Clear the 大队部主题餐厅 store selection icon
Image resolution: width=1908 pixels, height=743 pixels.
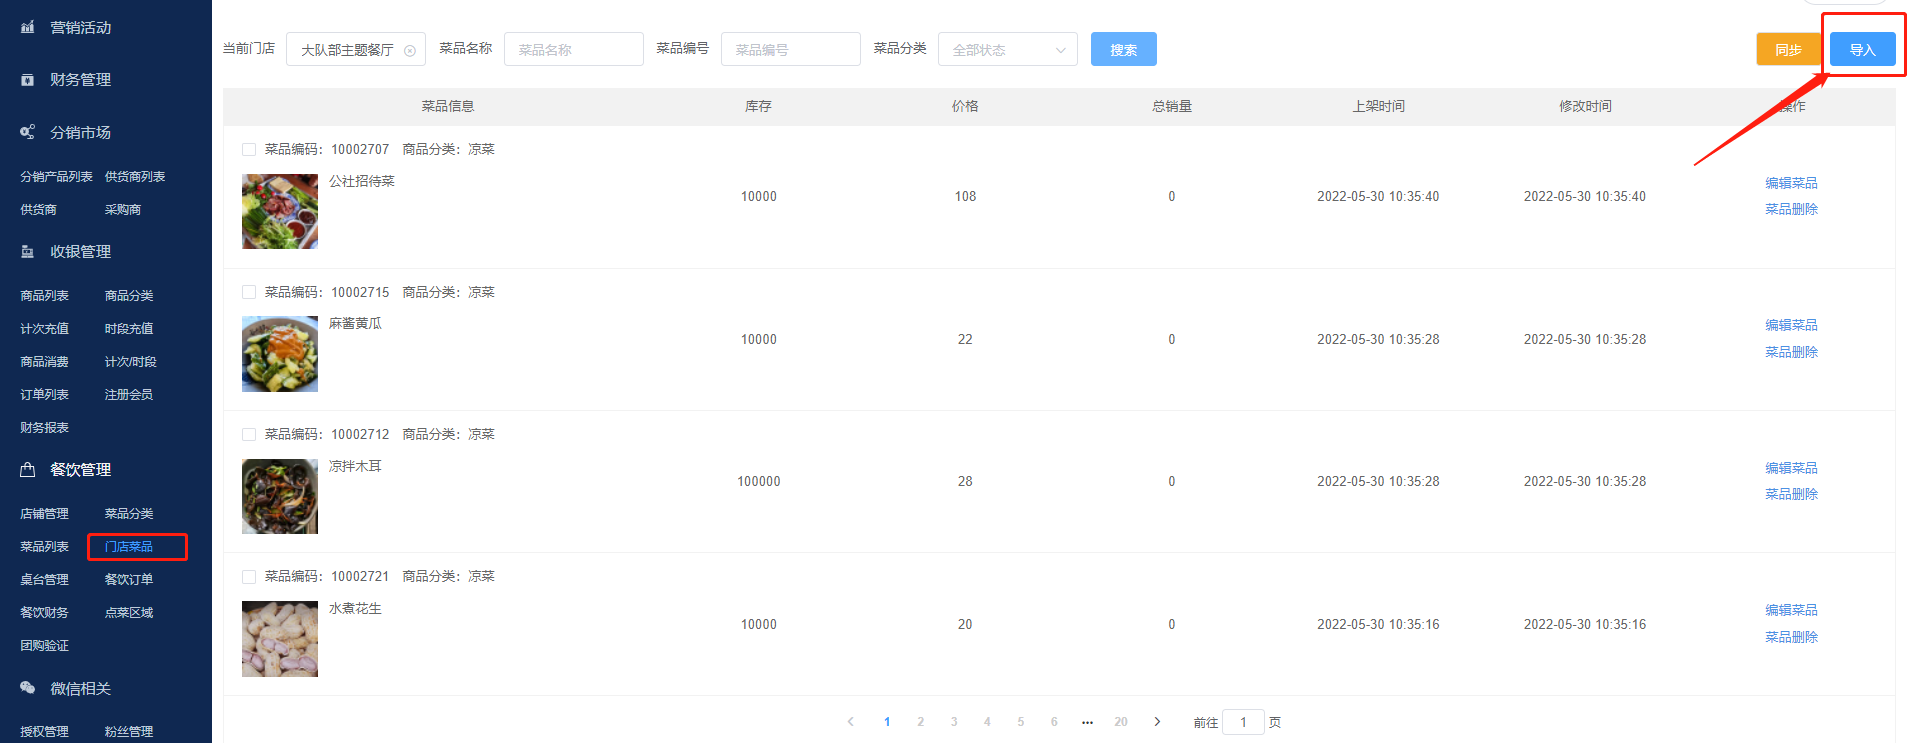[x=410, y=50]
